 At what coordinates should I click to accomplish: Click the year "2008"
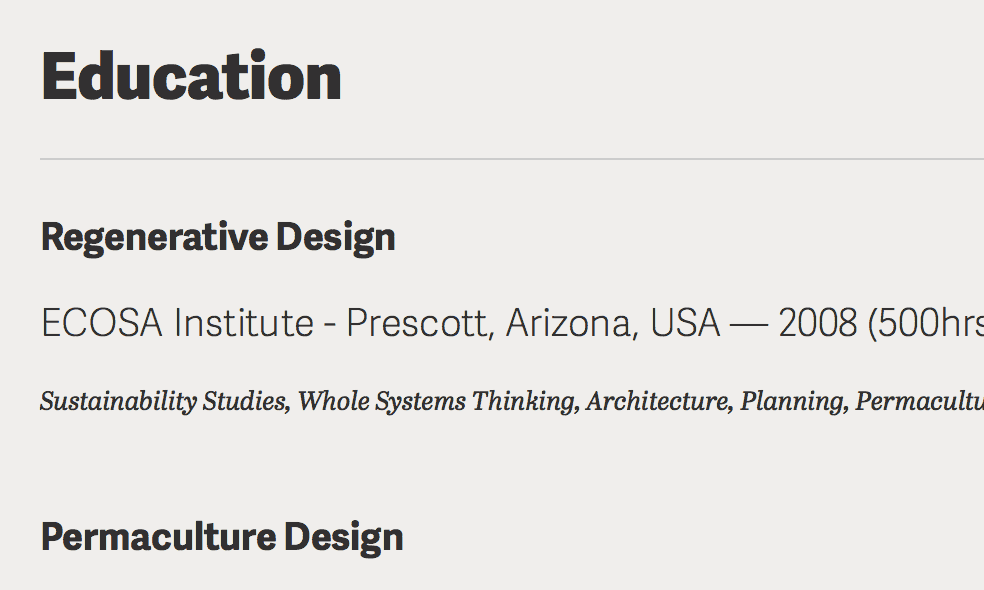[818, 324]
